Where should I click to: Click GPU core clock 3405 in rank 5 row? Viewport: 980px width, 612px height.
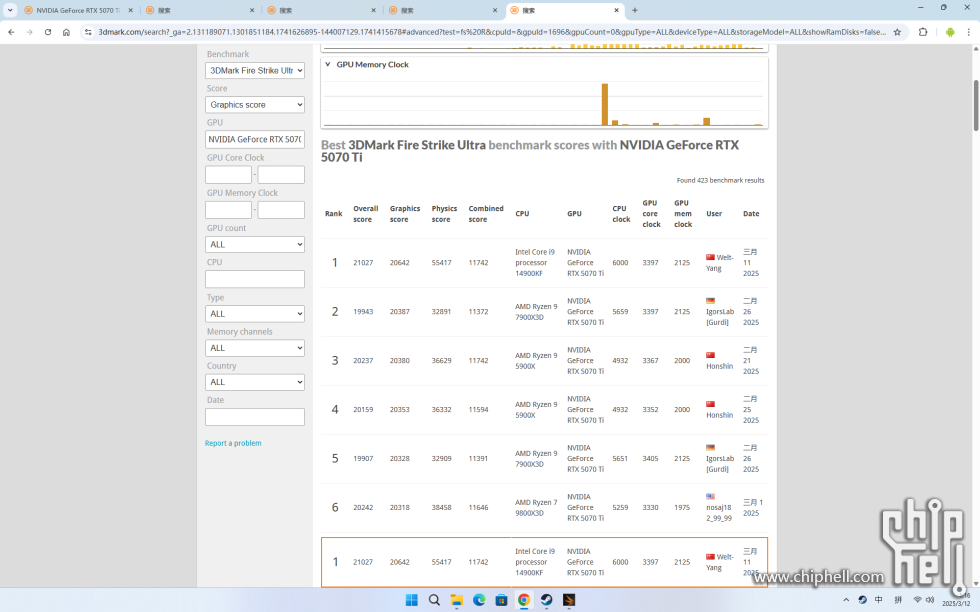pos(651,458)
